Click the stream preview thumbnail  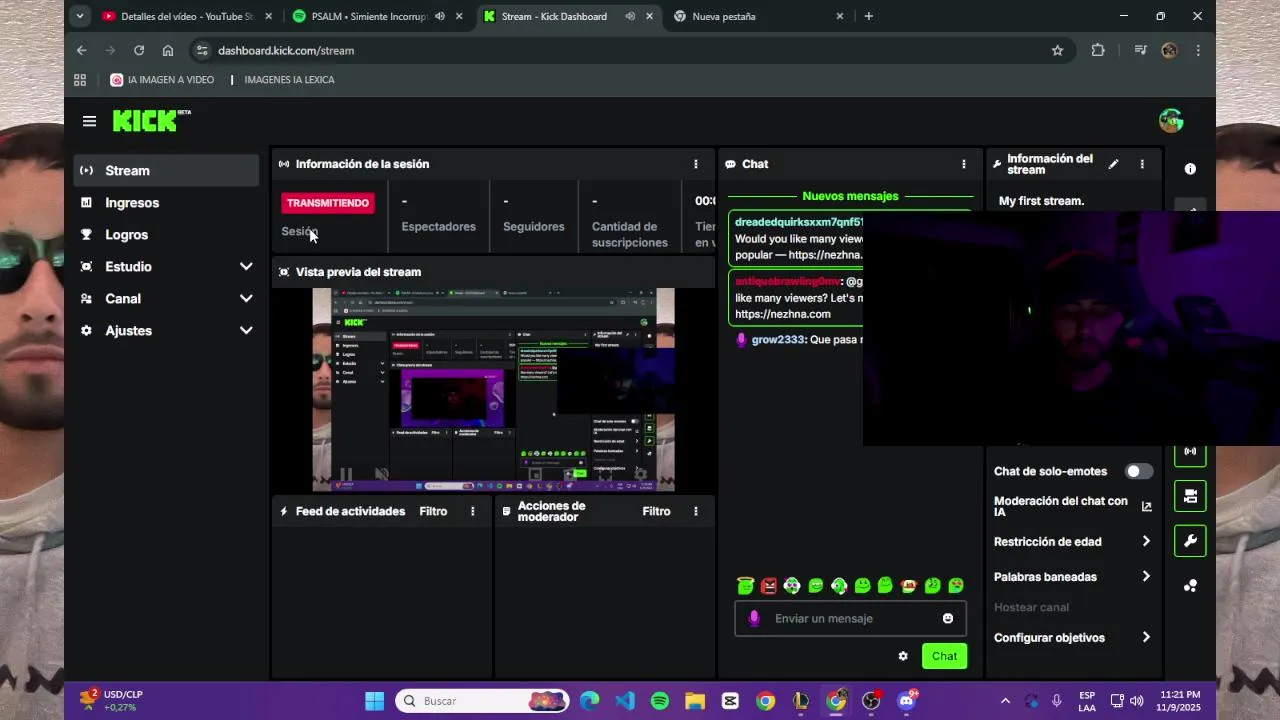pyautogui.click(x=494, y=390)
